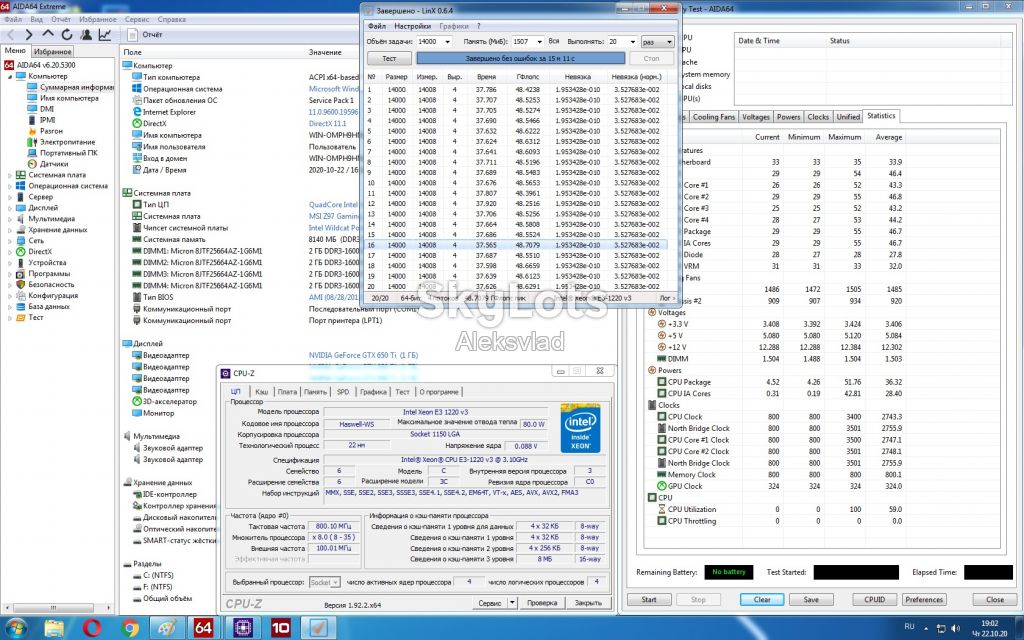Viewport: 1024px width, 640px height.
Task: Launch Opera browser from the taskbar
Action: [92, 628]
